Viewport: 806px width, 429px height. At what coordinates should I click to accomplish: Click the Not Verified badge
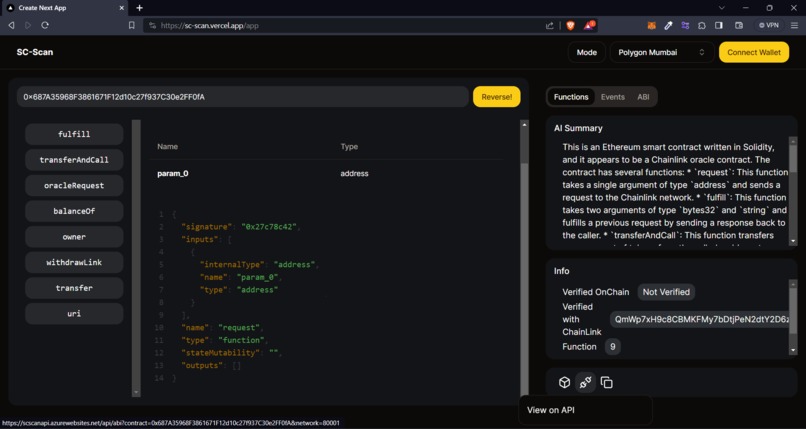click(666, 292)
